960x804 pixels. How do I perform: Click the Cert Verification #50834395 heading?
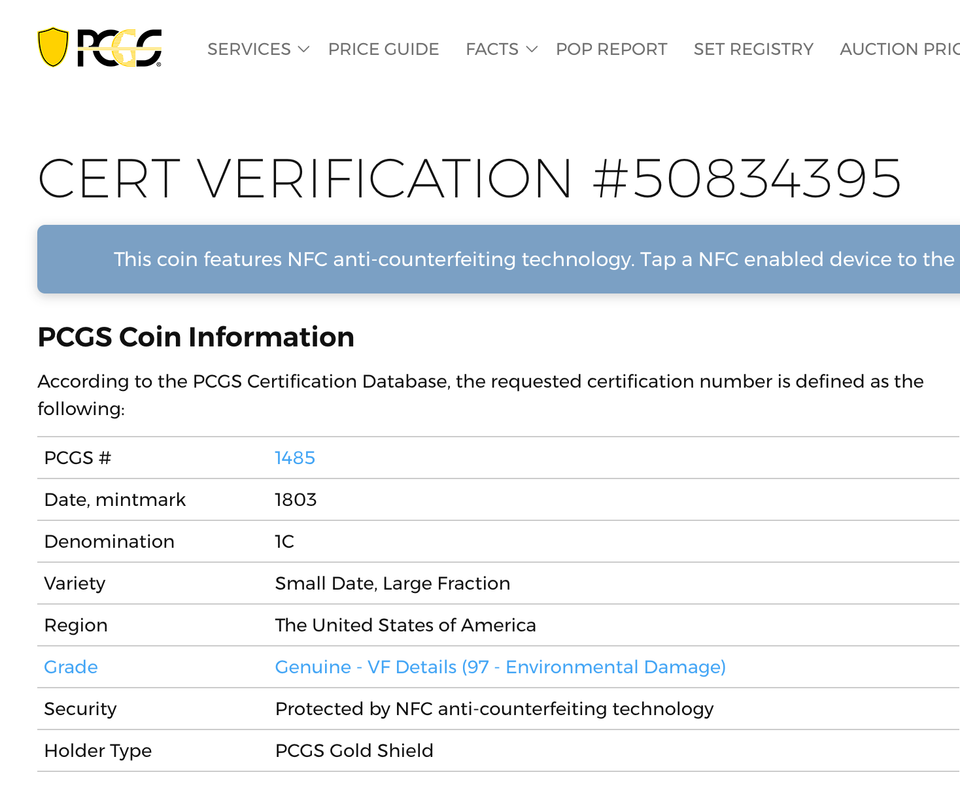coord(469,178)
